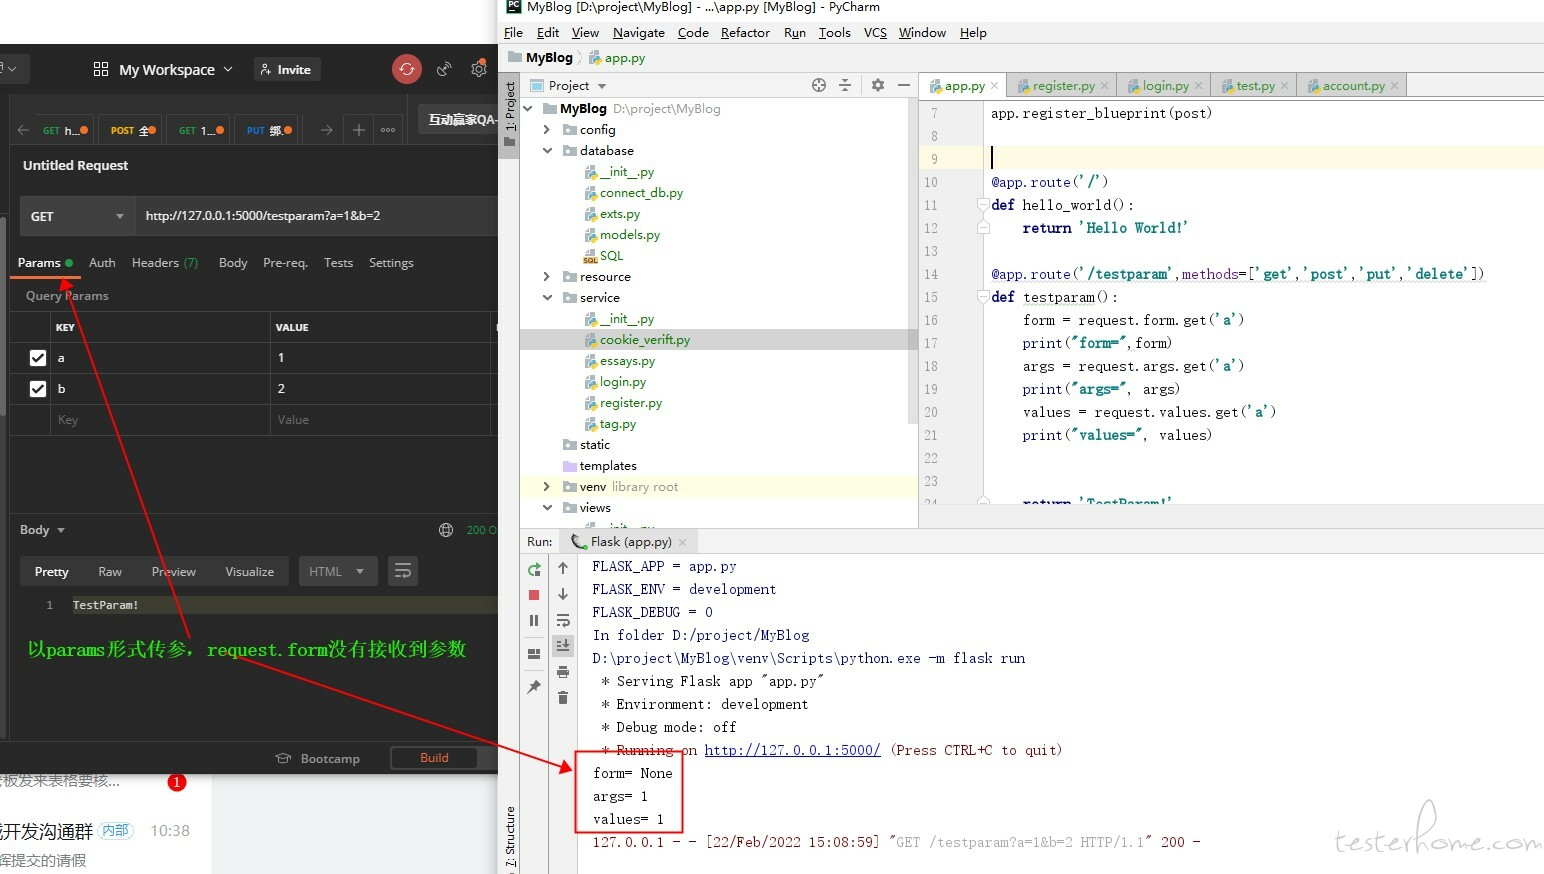Open the HTML format dropdown
Screen dimensions: 1544x874
point(337,571)
